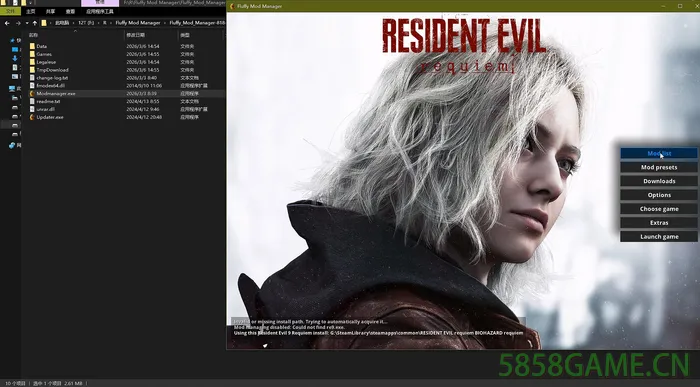Select the change-log.txt file icon
Screen dimensions: 700x387
(x=32, y=78)
